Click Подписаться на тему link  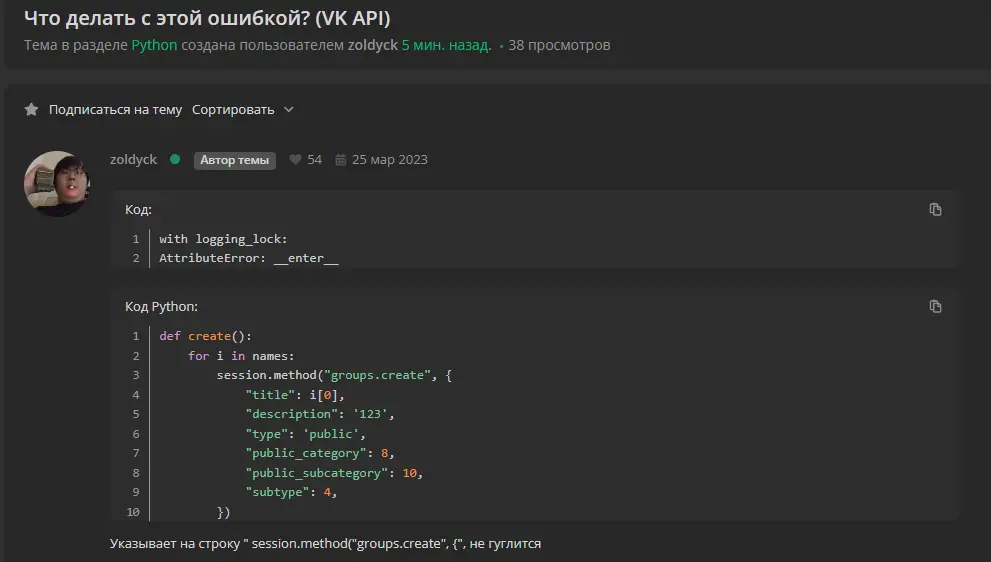115,109
